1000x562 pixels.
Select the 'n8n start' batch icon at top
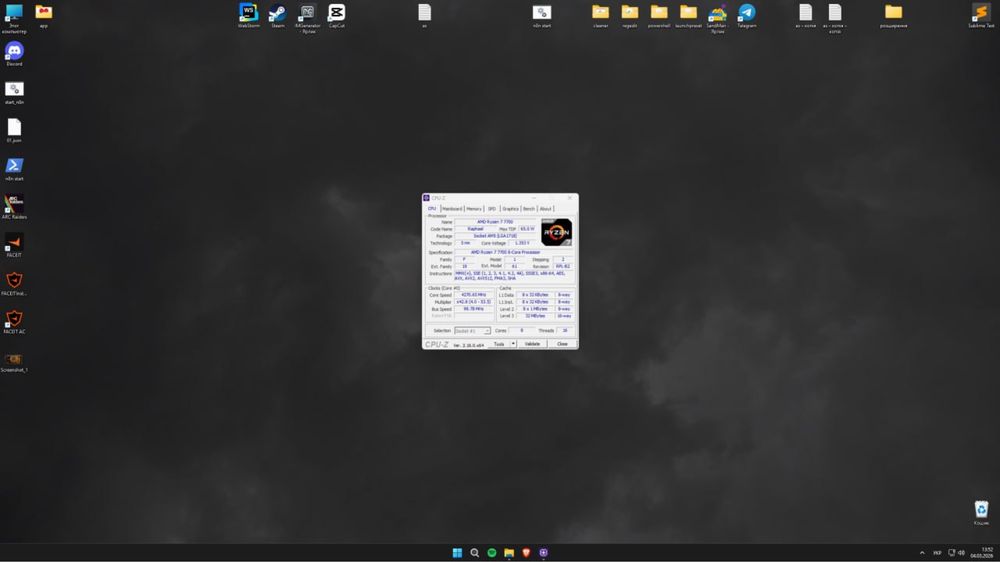tap(541, 15)
